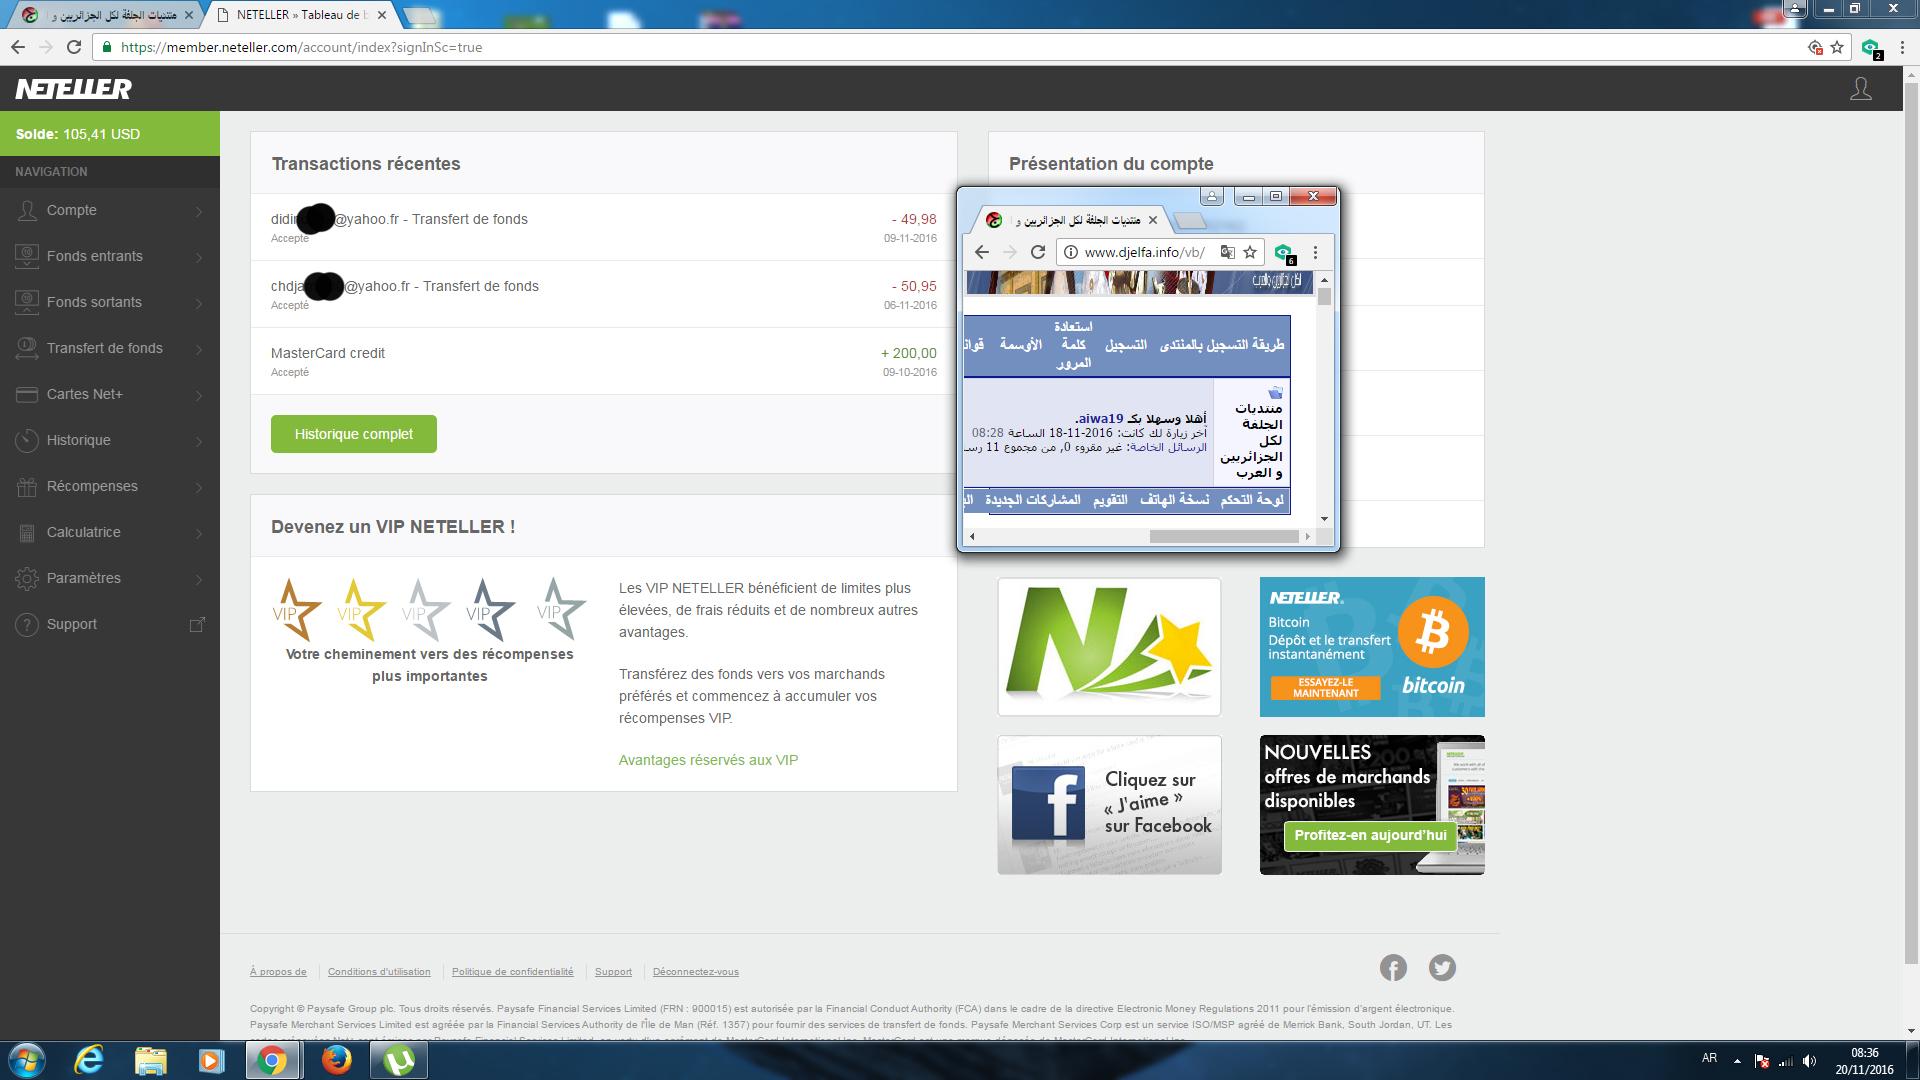Click the Paramètres gear icon

click(27, 578)
